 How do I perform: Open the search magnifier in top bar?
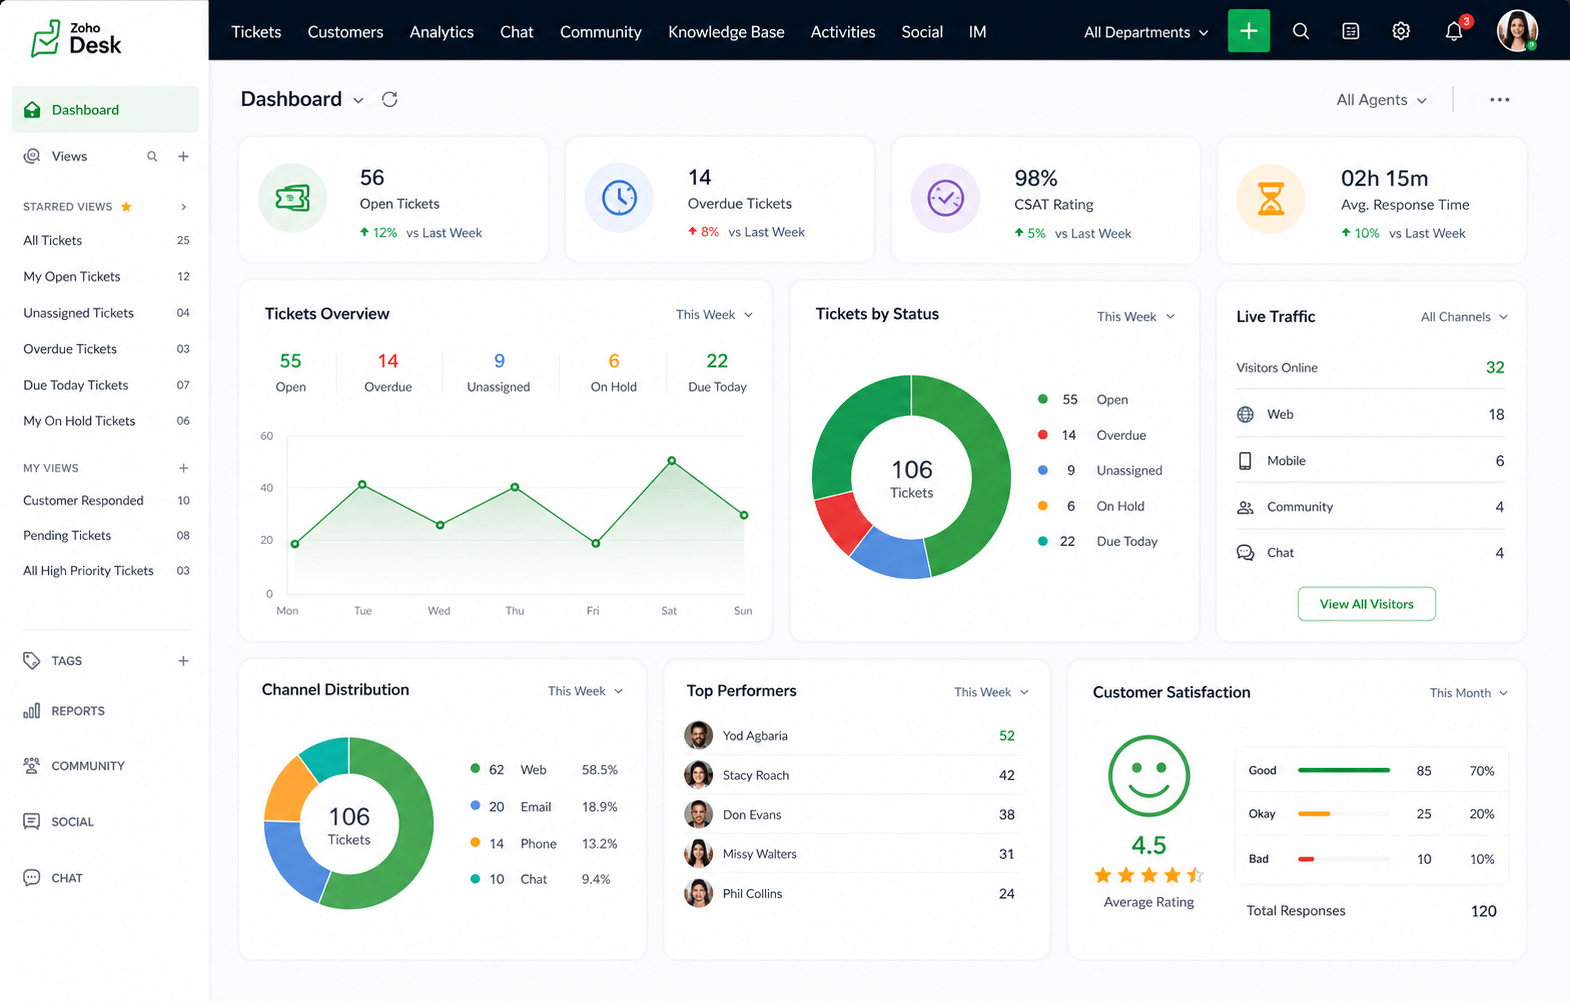(x=1300, y=31)
